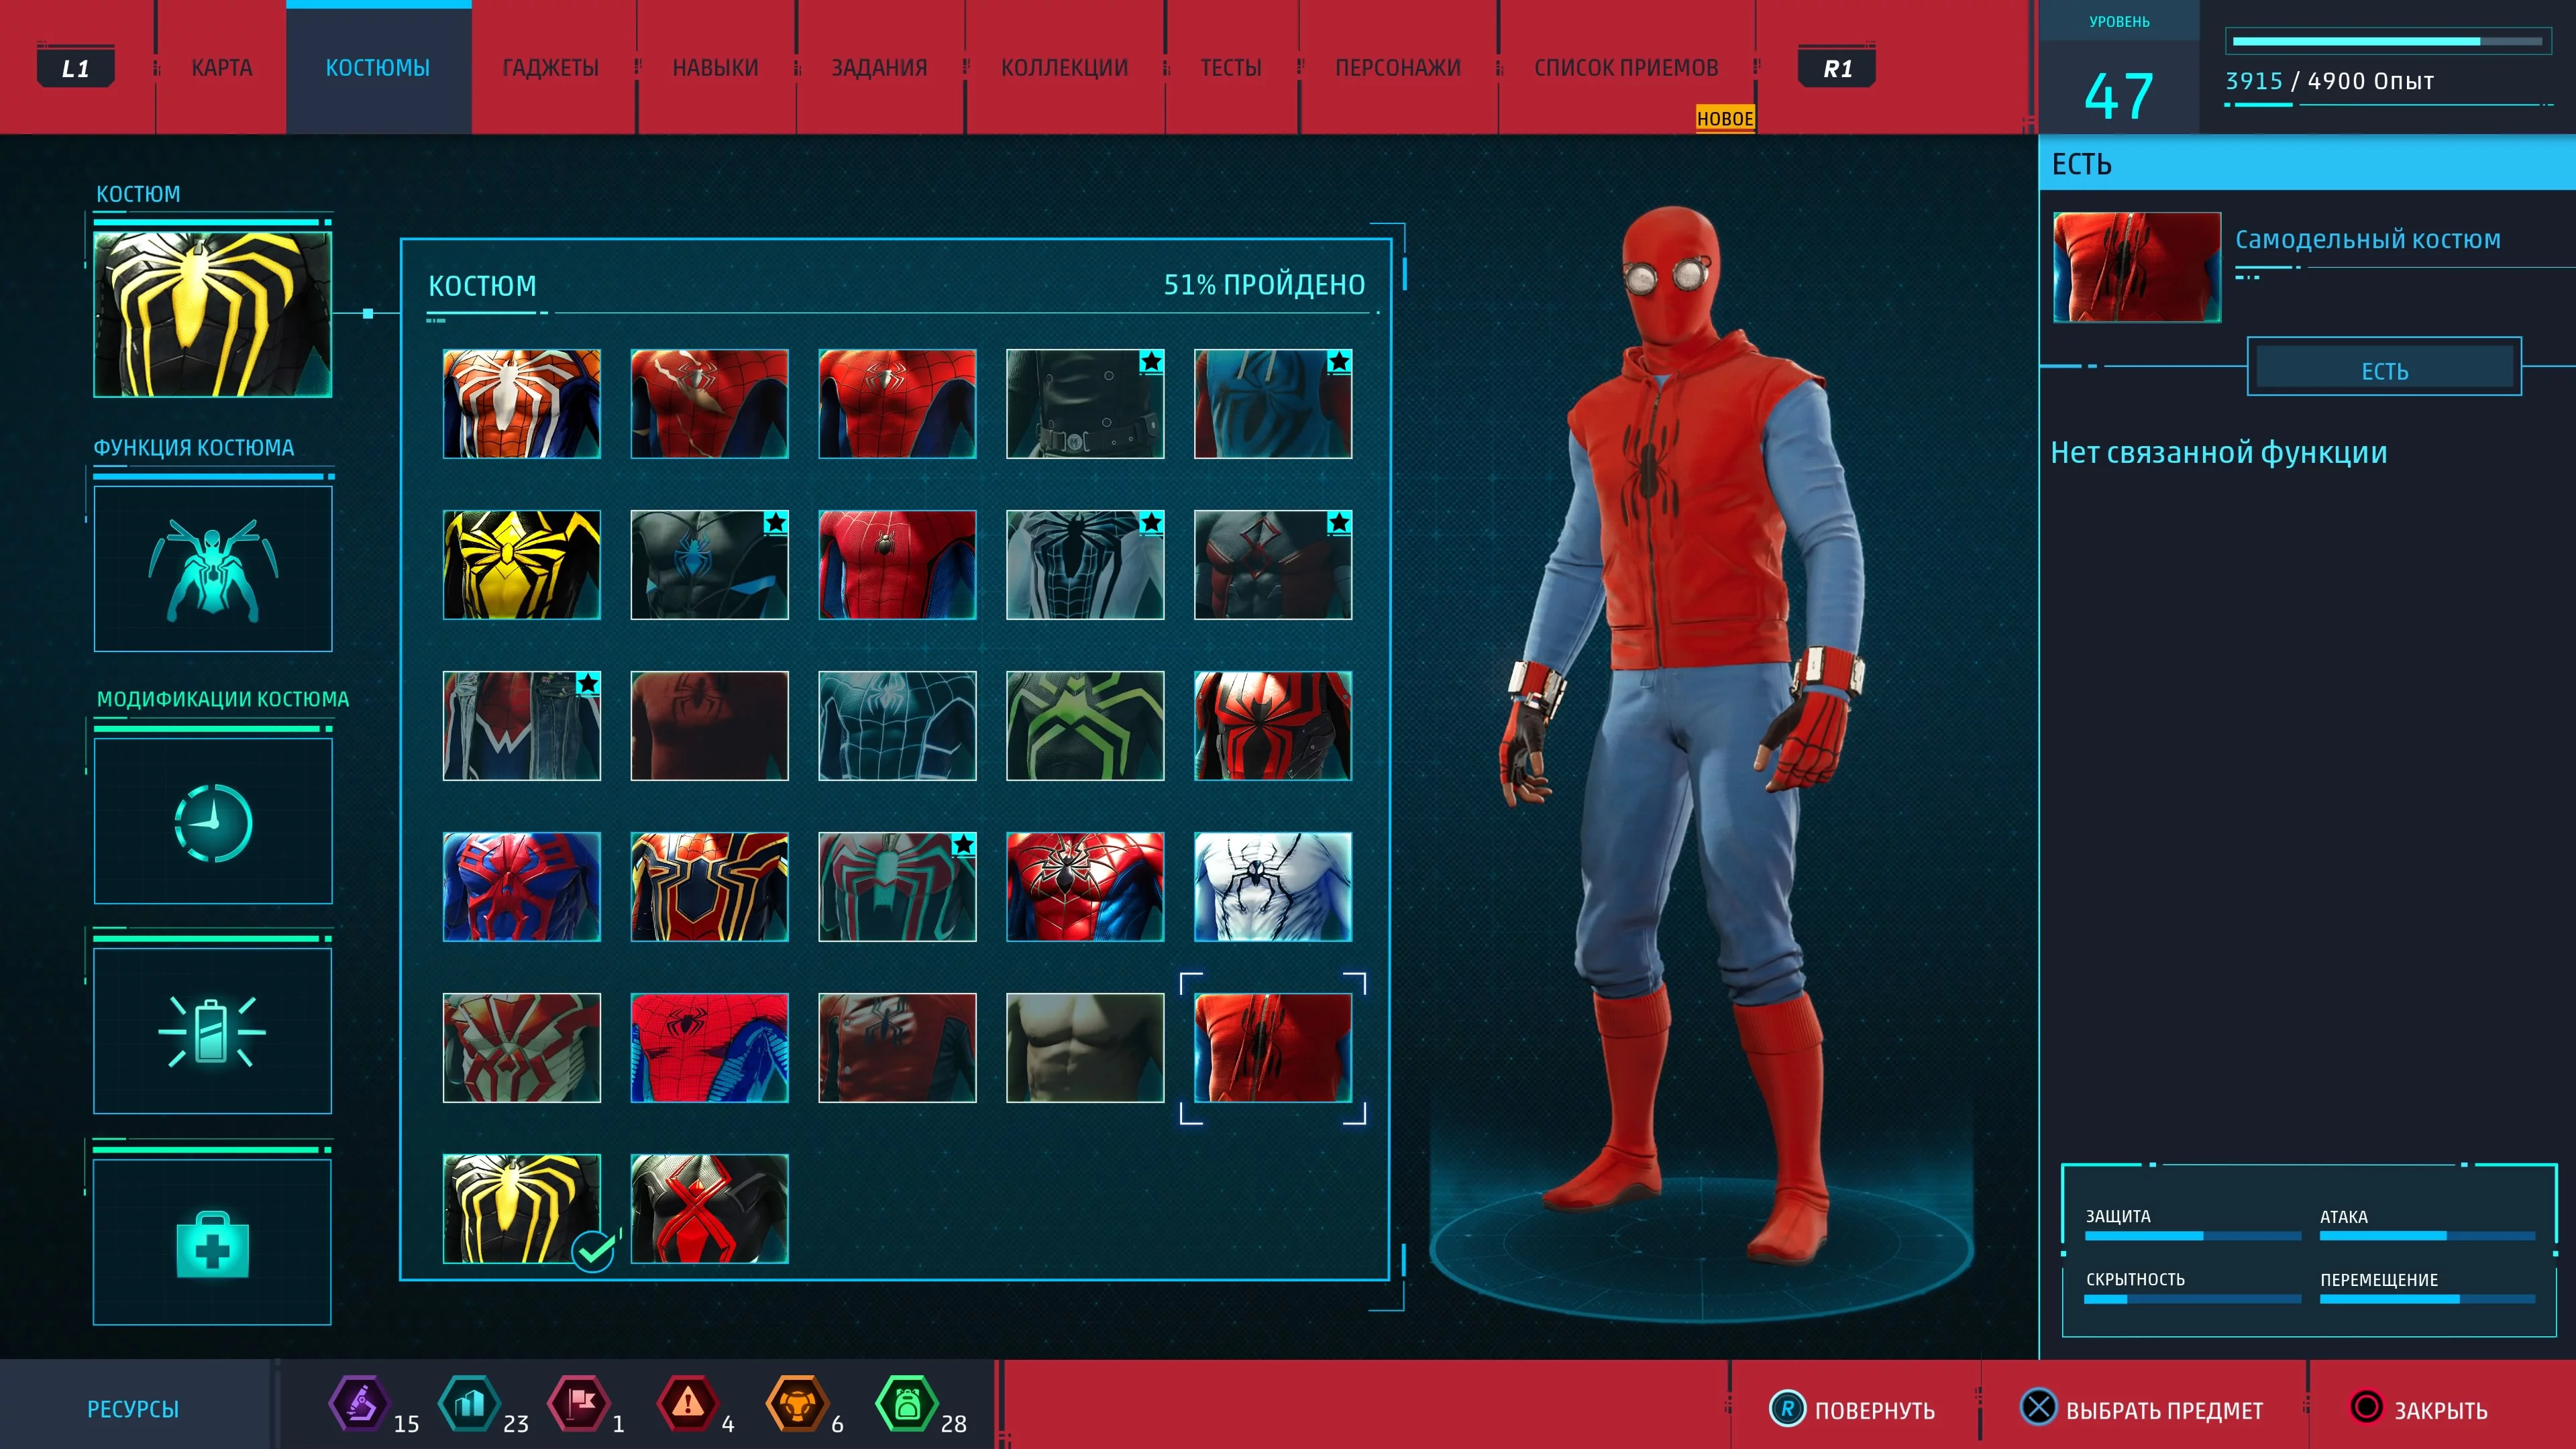Click the red crime token warning icon
Image resolution: width=2576 pixels, height=1449 pixels.
pos(688,1404)
